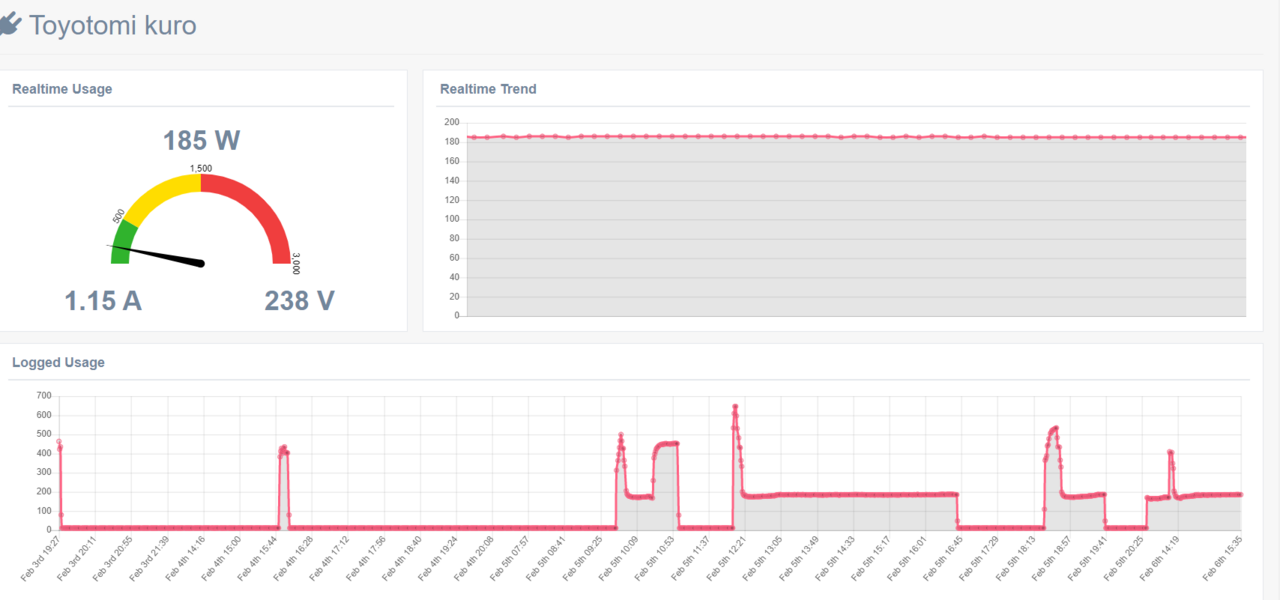This screenshot has height=600, width=1280.
Task: Click the Feb 5th 18:57 axis label
Action: [x=1050, y=558]
